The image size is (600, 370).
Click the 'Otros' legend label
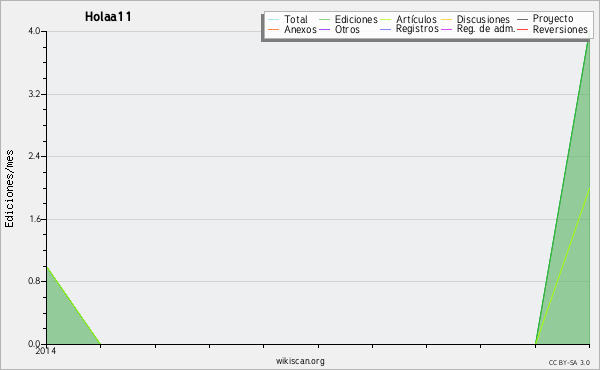click(x=347, y=29)
